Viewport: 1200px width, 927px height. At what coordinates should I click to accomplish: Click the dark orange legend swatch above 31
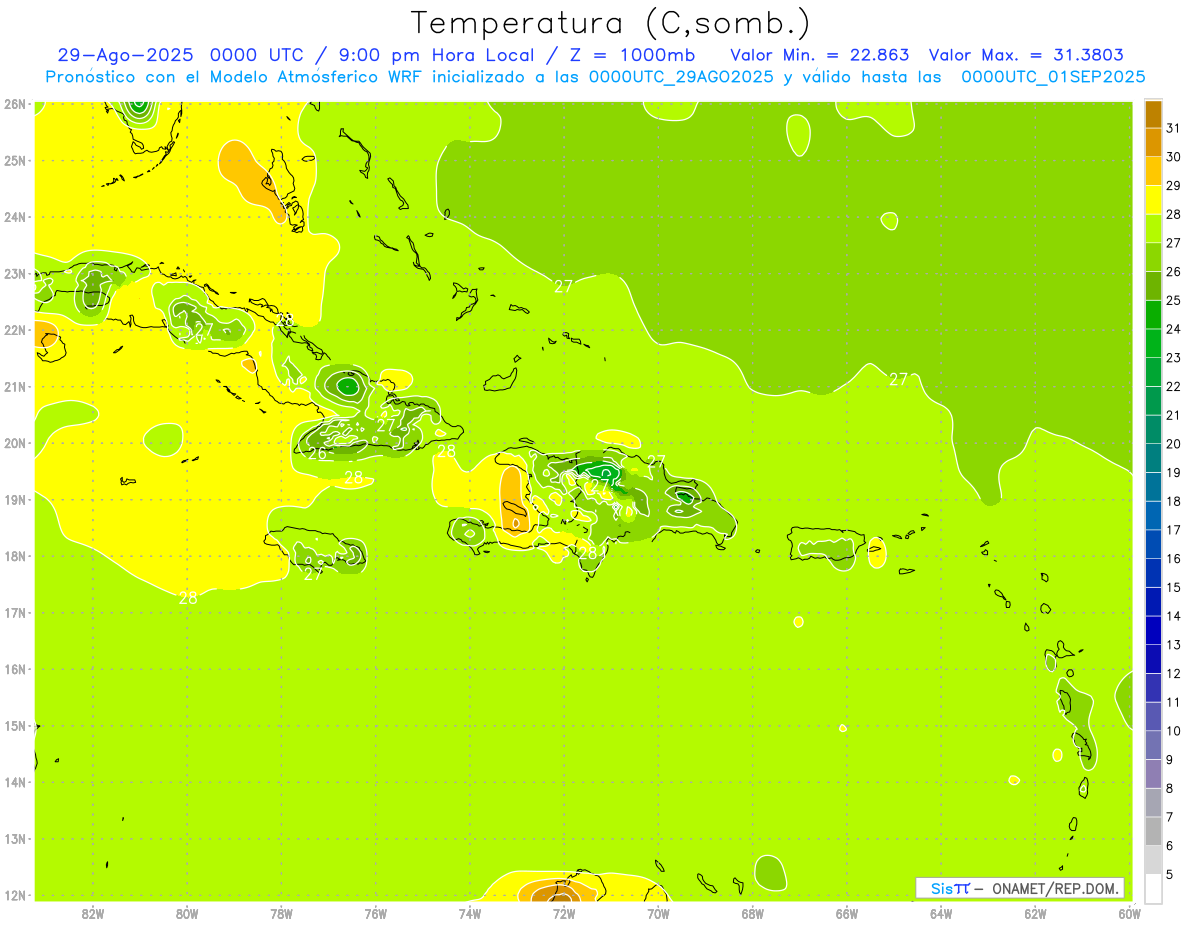pos(1153,115)
